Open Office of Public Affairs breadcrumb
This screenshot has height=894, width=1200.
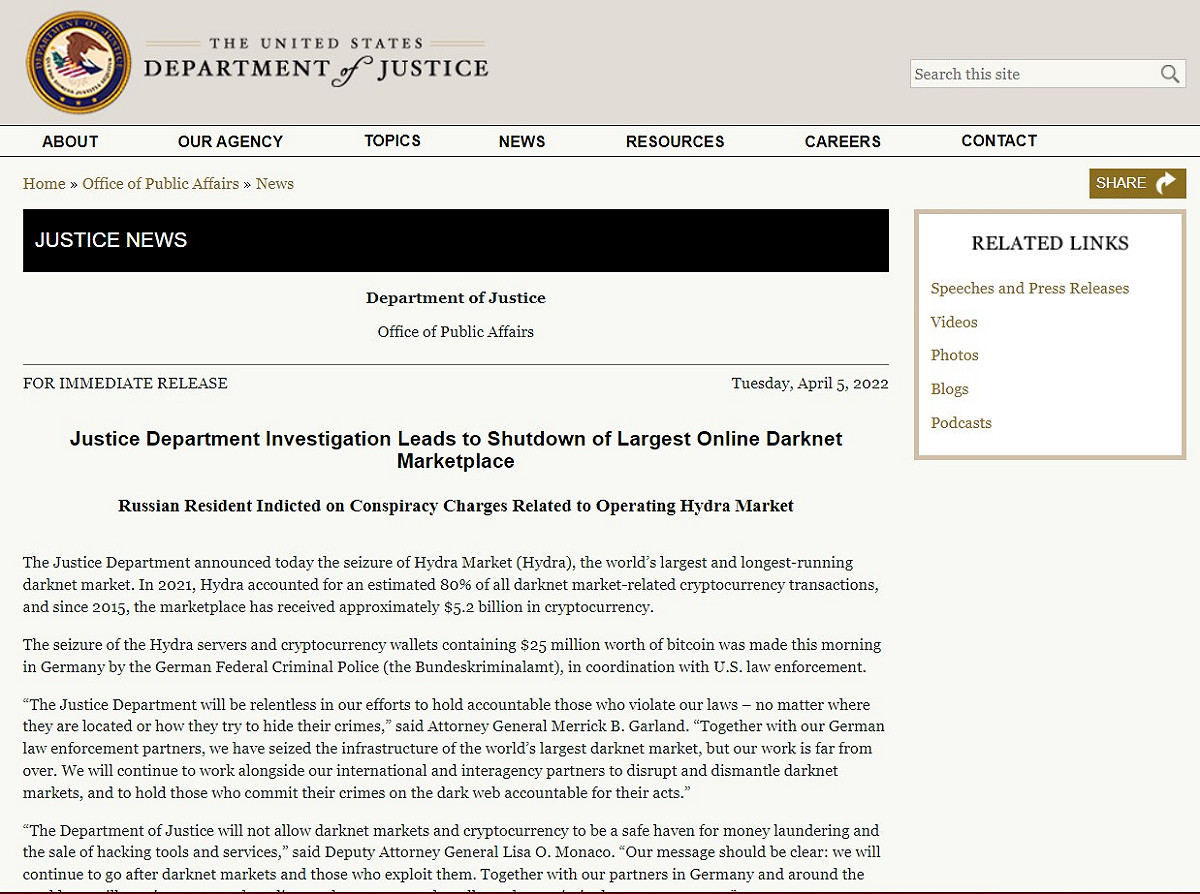161,184
